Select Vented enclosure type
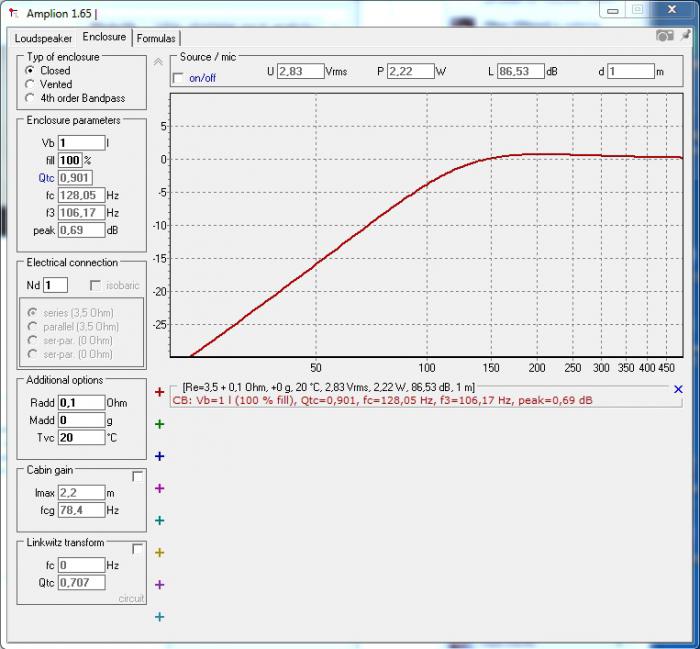The image size is (700, 649). click(30, 84)
